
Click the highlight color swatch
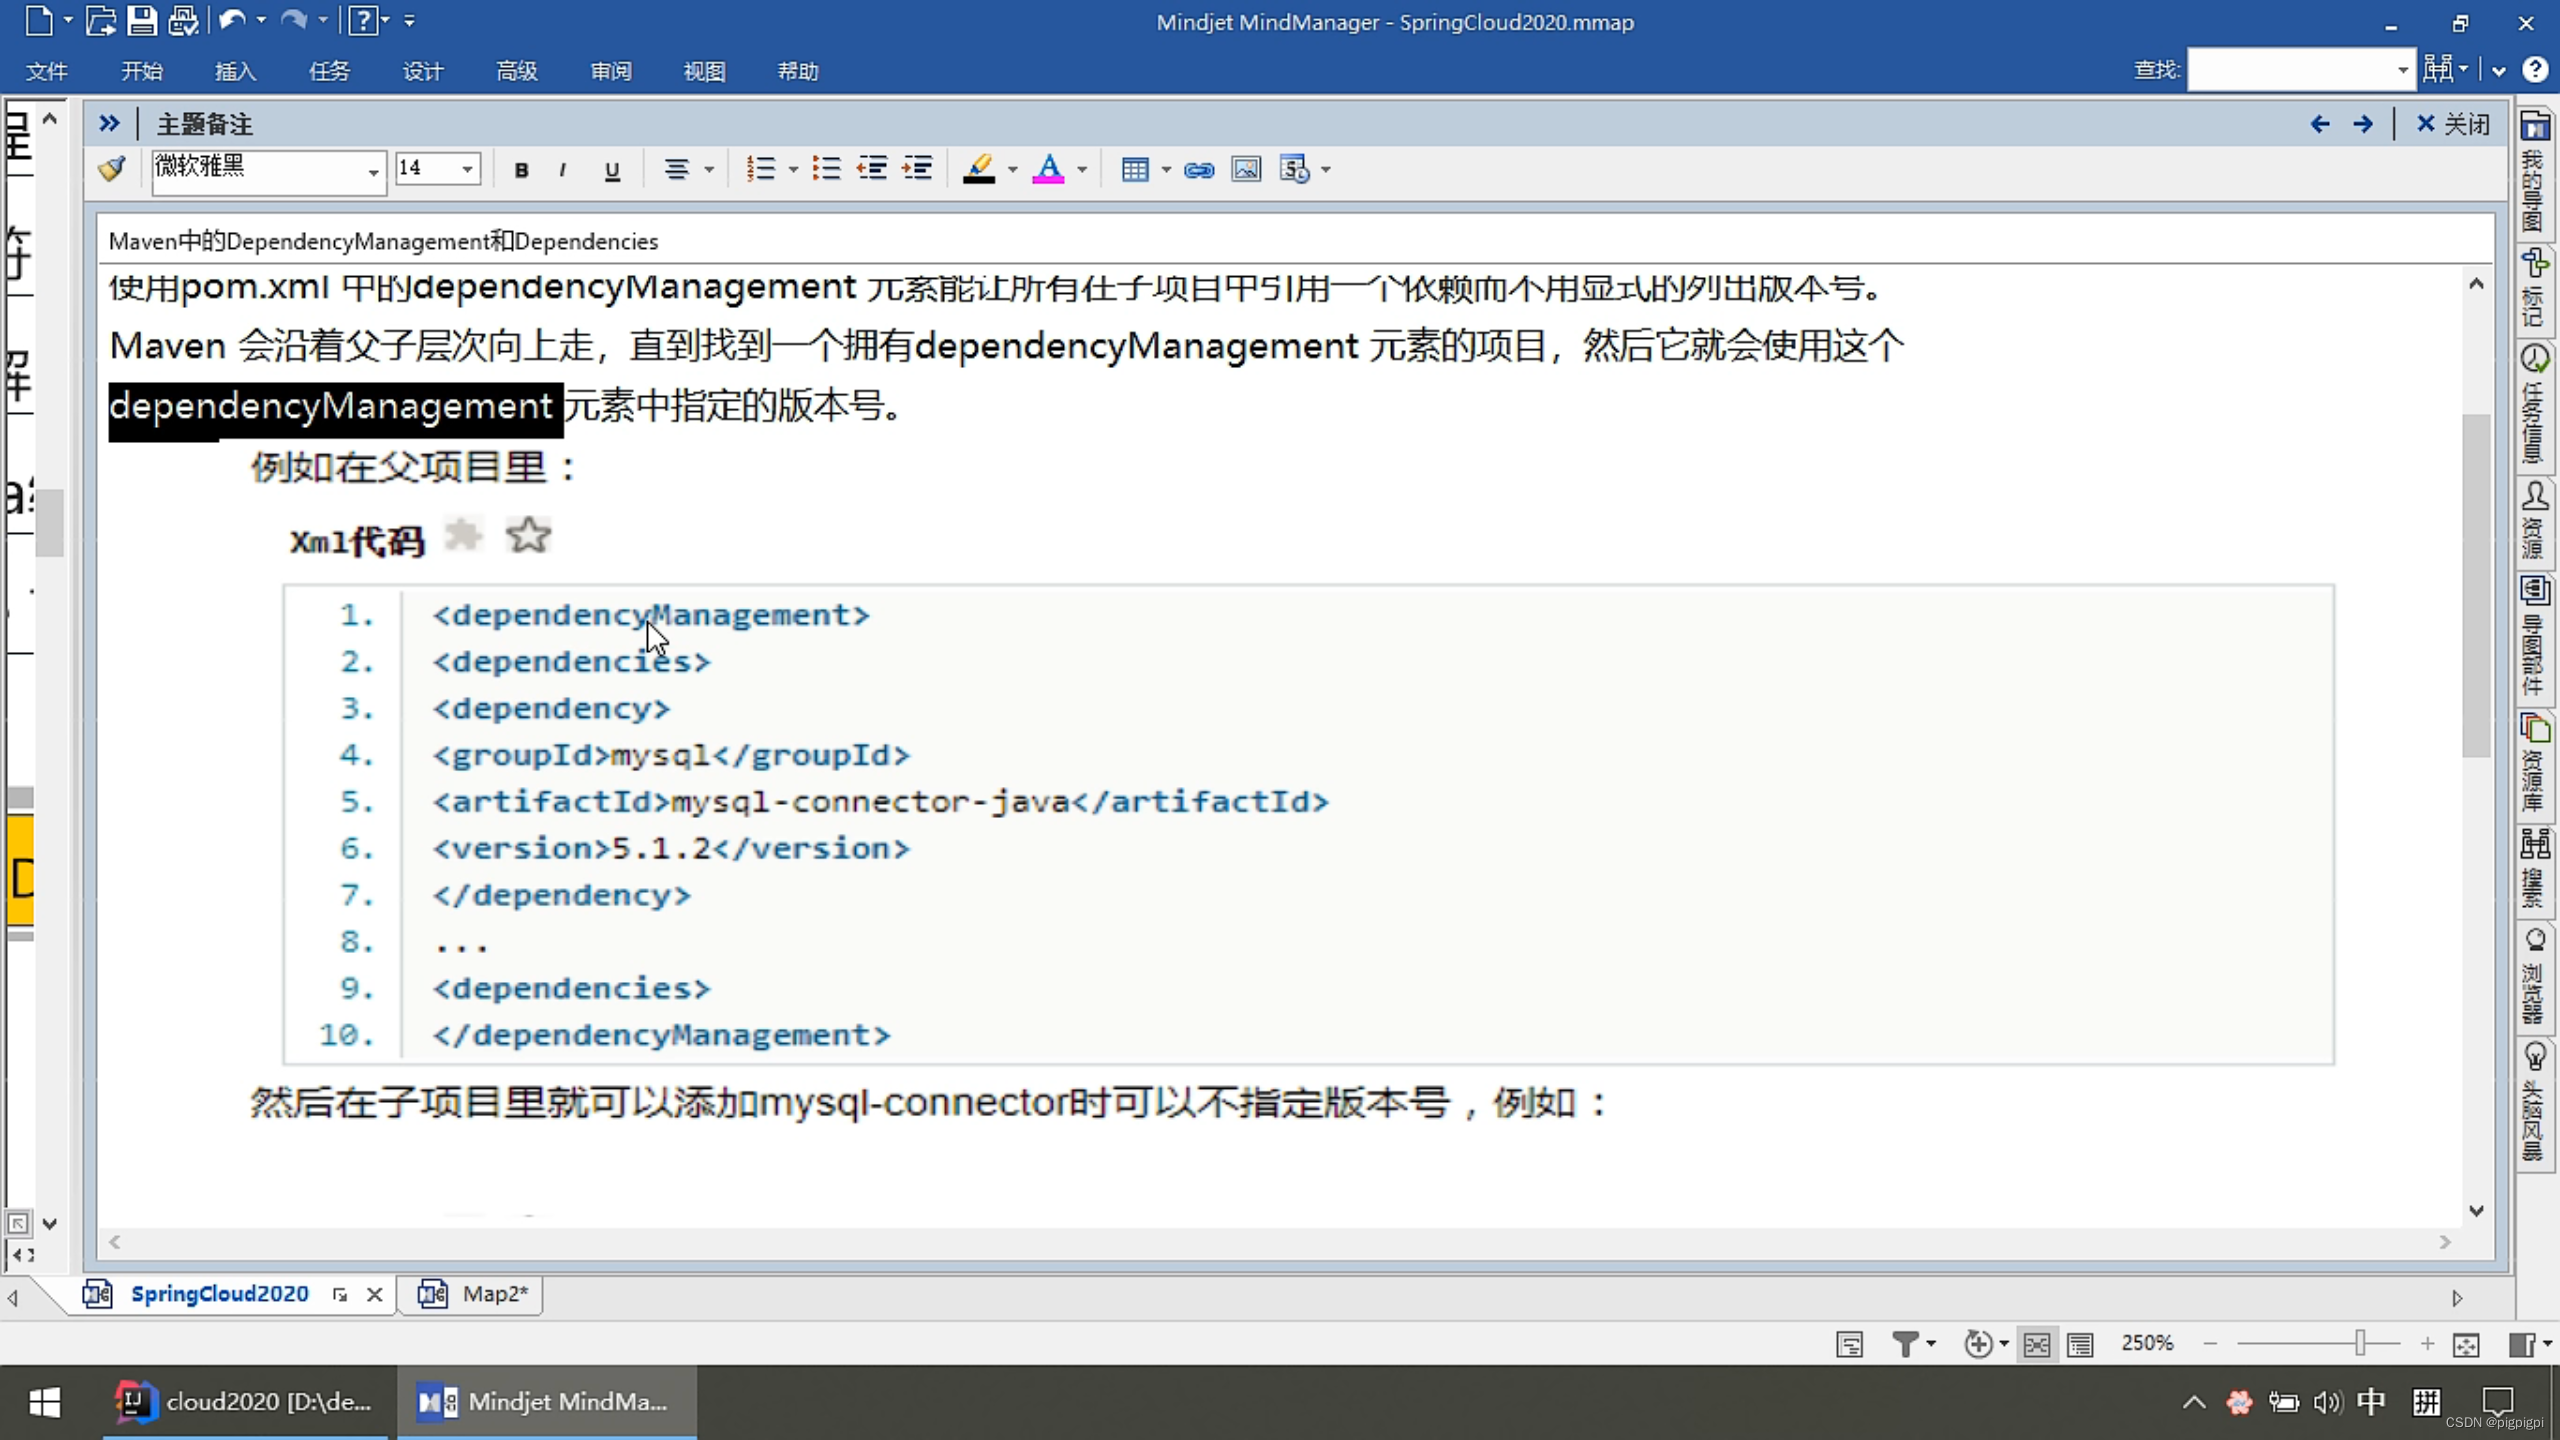point(979,169)
